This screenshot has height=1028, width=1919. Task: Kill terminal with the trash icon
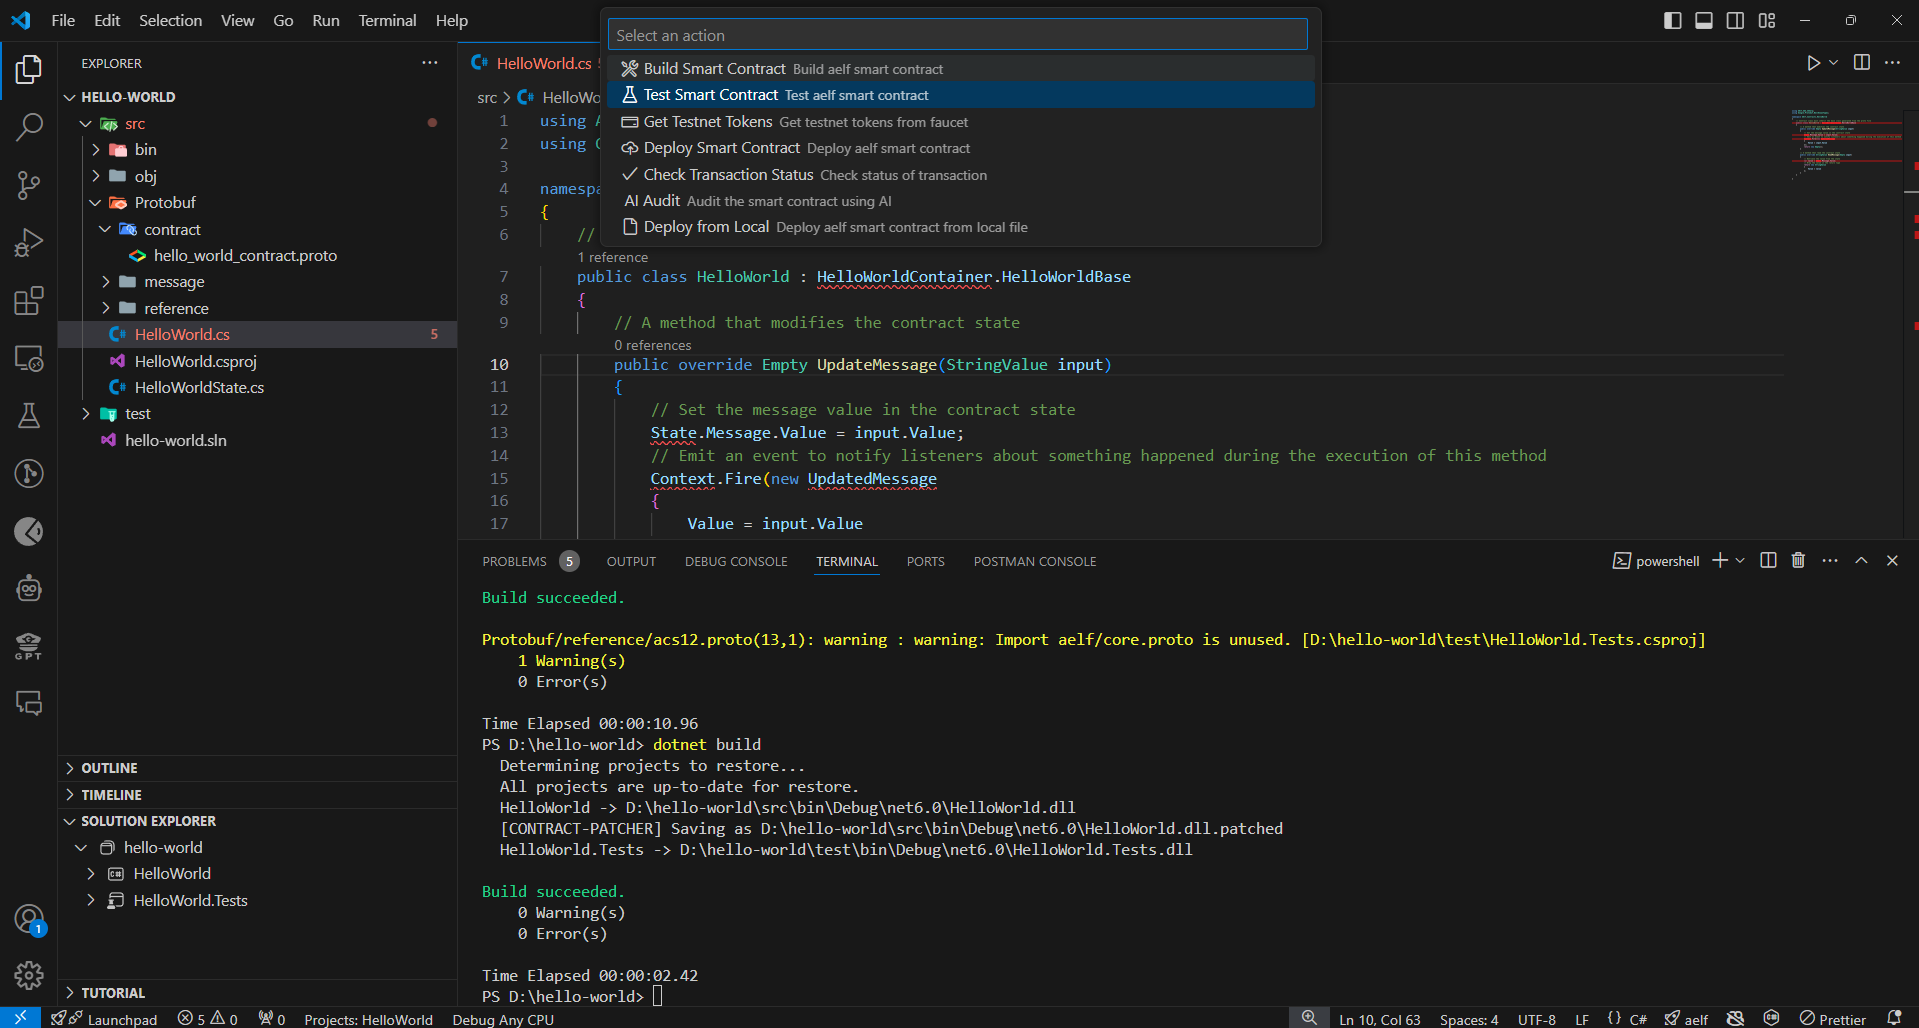1798,561
